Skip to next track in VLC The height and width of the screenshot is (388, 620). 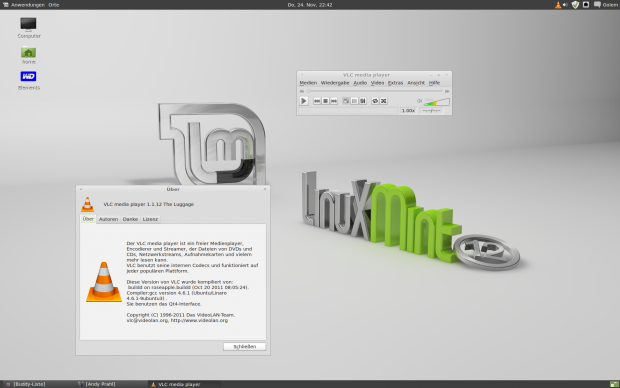coord(334,101)
